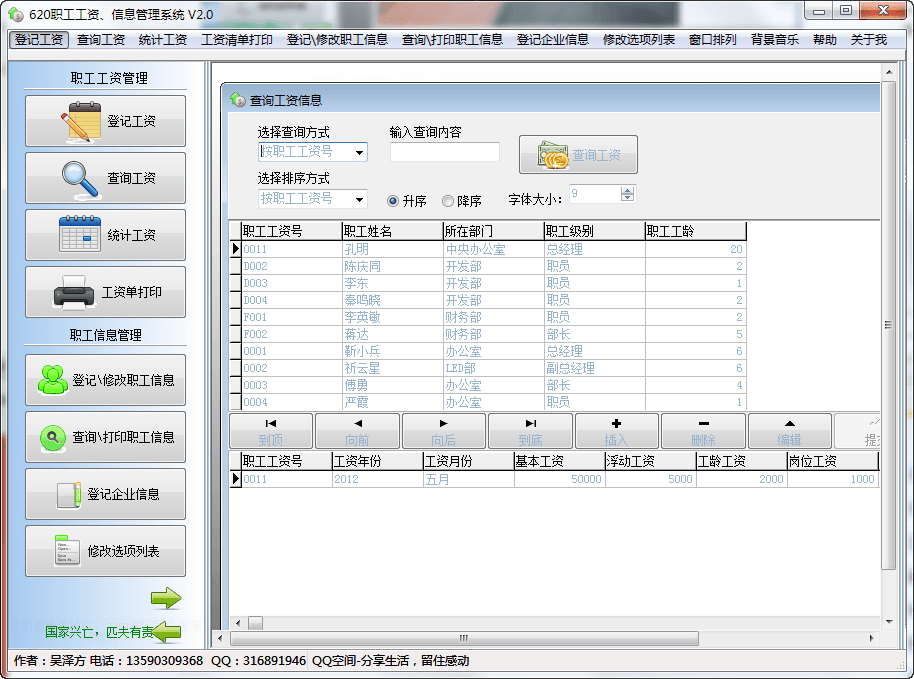
Task: Open the 关于我 menu
Action: click(x=868, y=40)
